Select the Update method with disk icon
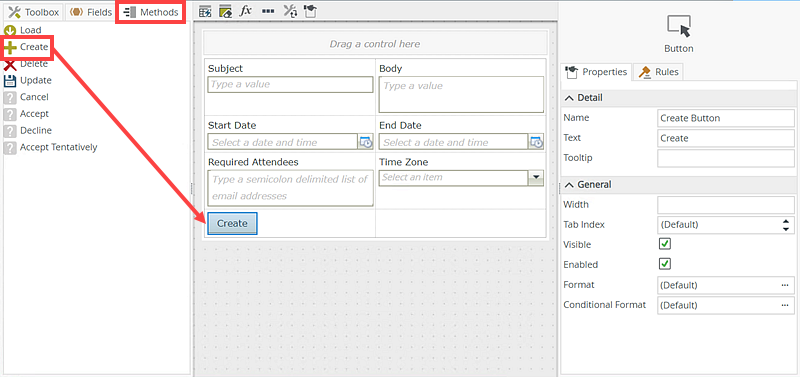The image size is (800, 377). click(x=28, y=81)
